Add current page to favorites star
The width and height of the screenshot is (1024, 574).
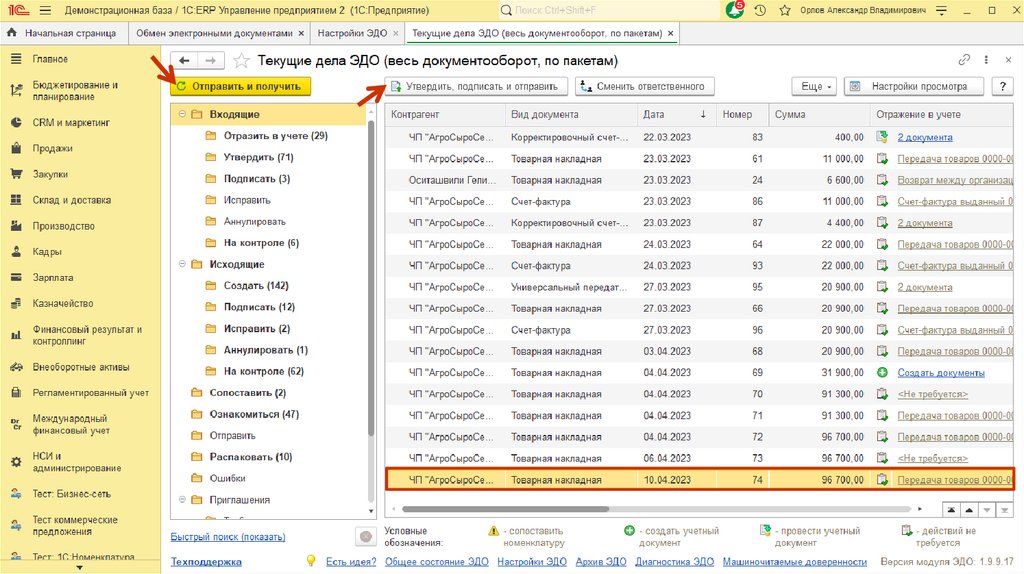click(x=243, y=60)
